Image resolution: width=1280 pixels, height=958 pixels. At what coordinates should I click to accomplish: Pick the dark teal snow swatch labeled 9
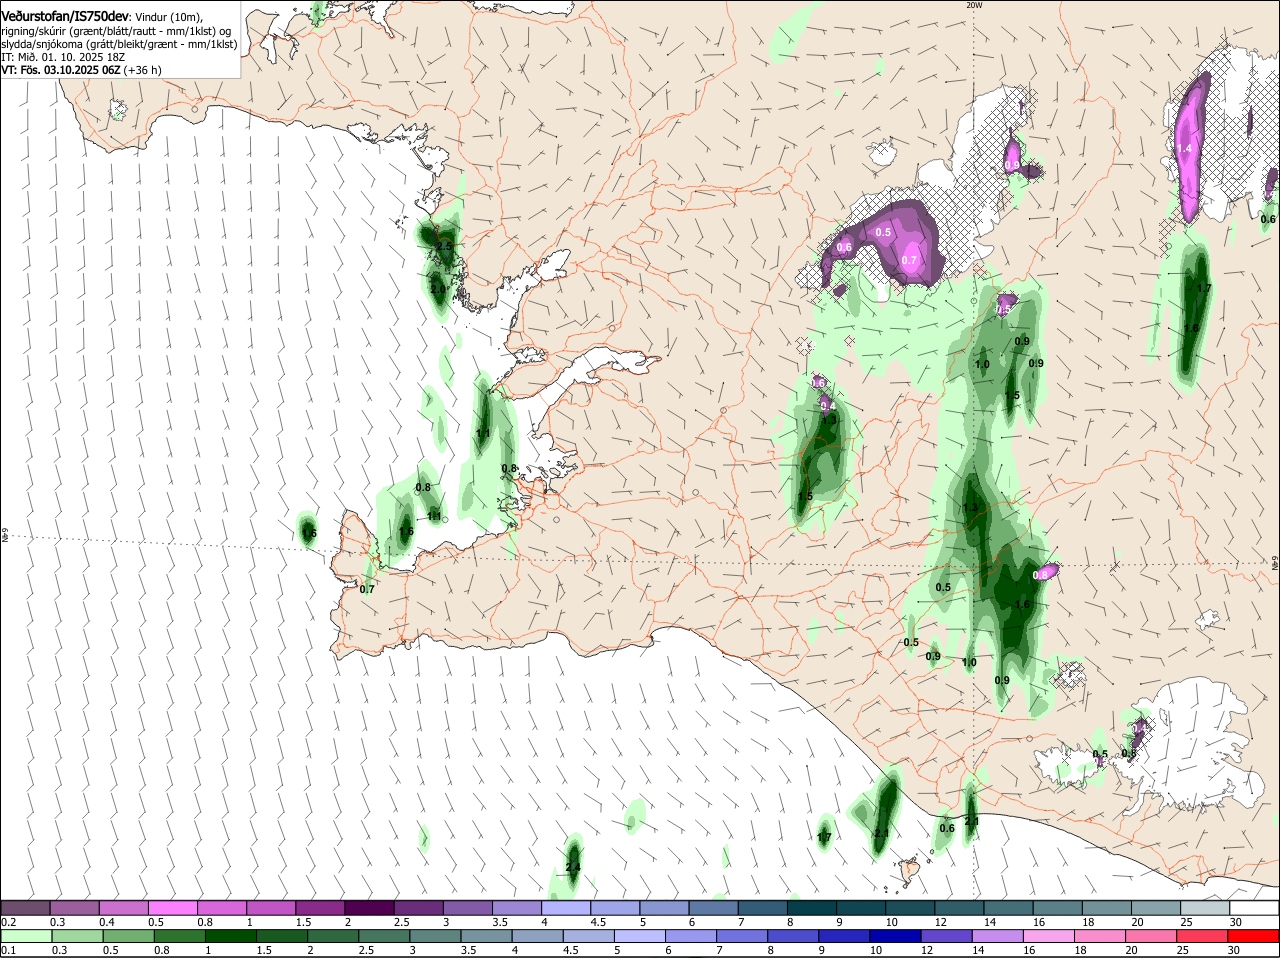pyautogui.click(x=863, y=907)
